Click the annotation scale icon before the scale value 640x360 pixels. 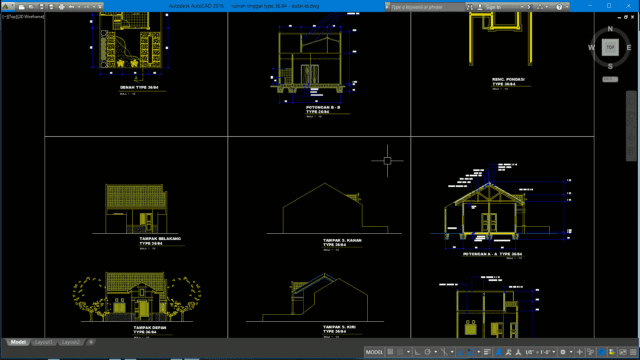coord(518,352)
